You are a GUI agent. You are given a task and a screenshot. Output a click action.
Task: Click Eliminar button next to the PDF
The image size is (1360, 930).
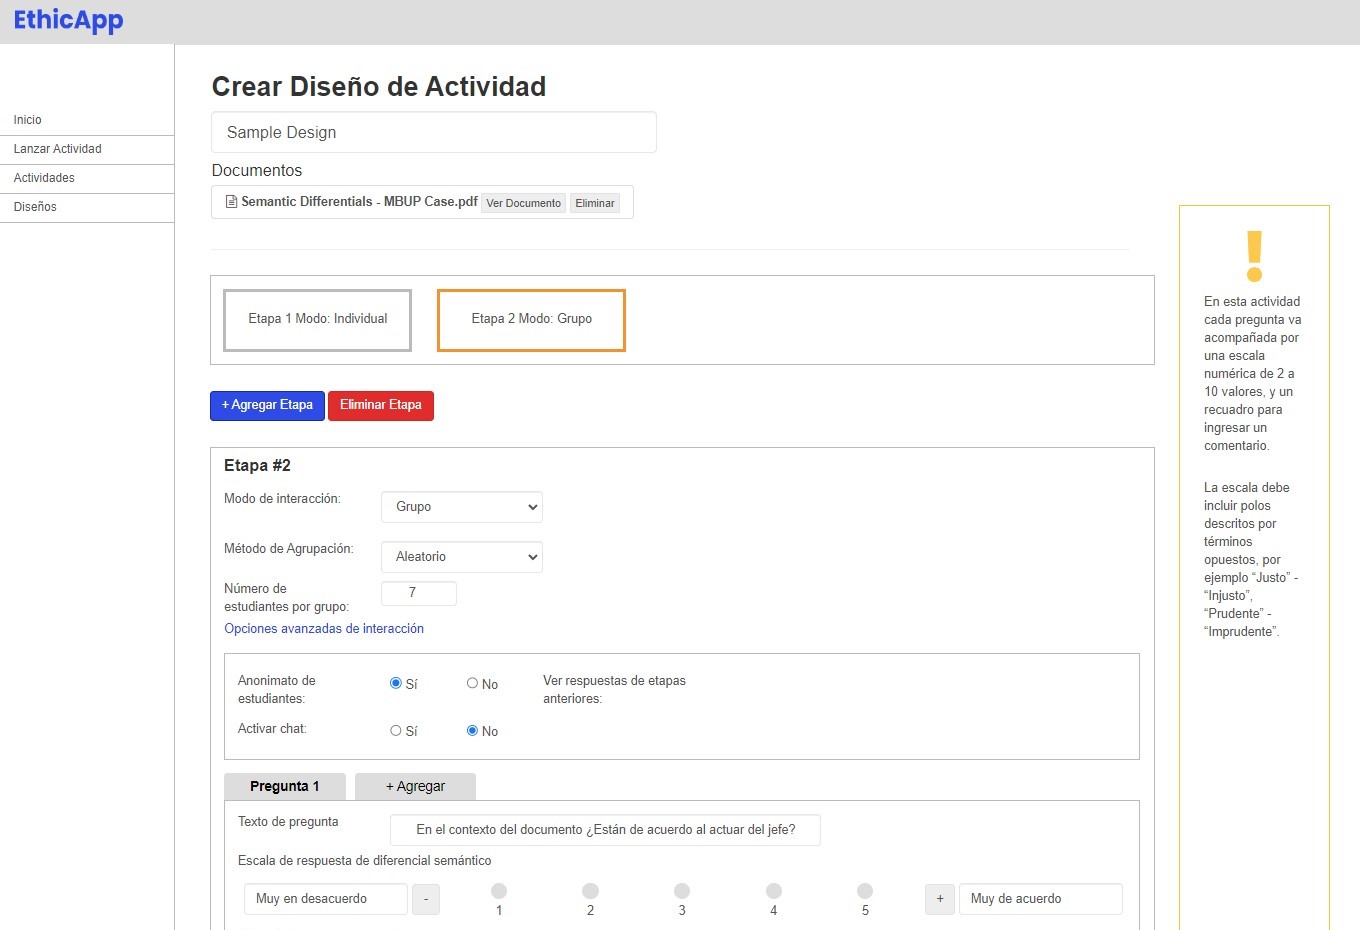[595, 203]
